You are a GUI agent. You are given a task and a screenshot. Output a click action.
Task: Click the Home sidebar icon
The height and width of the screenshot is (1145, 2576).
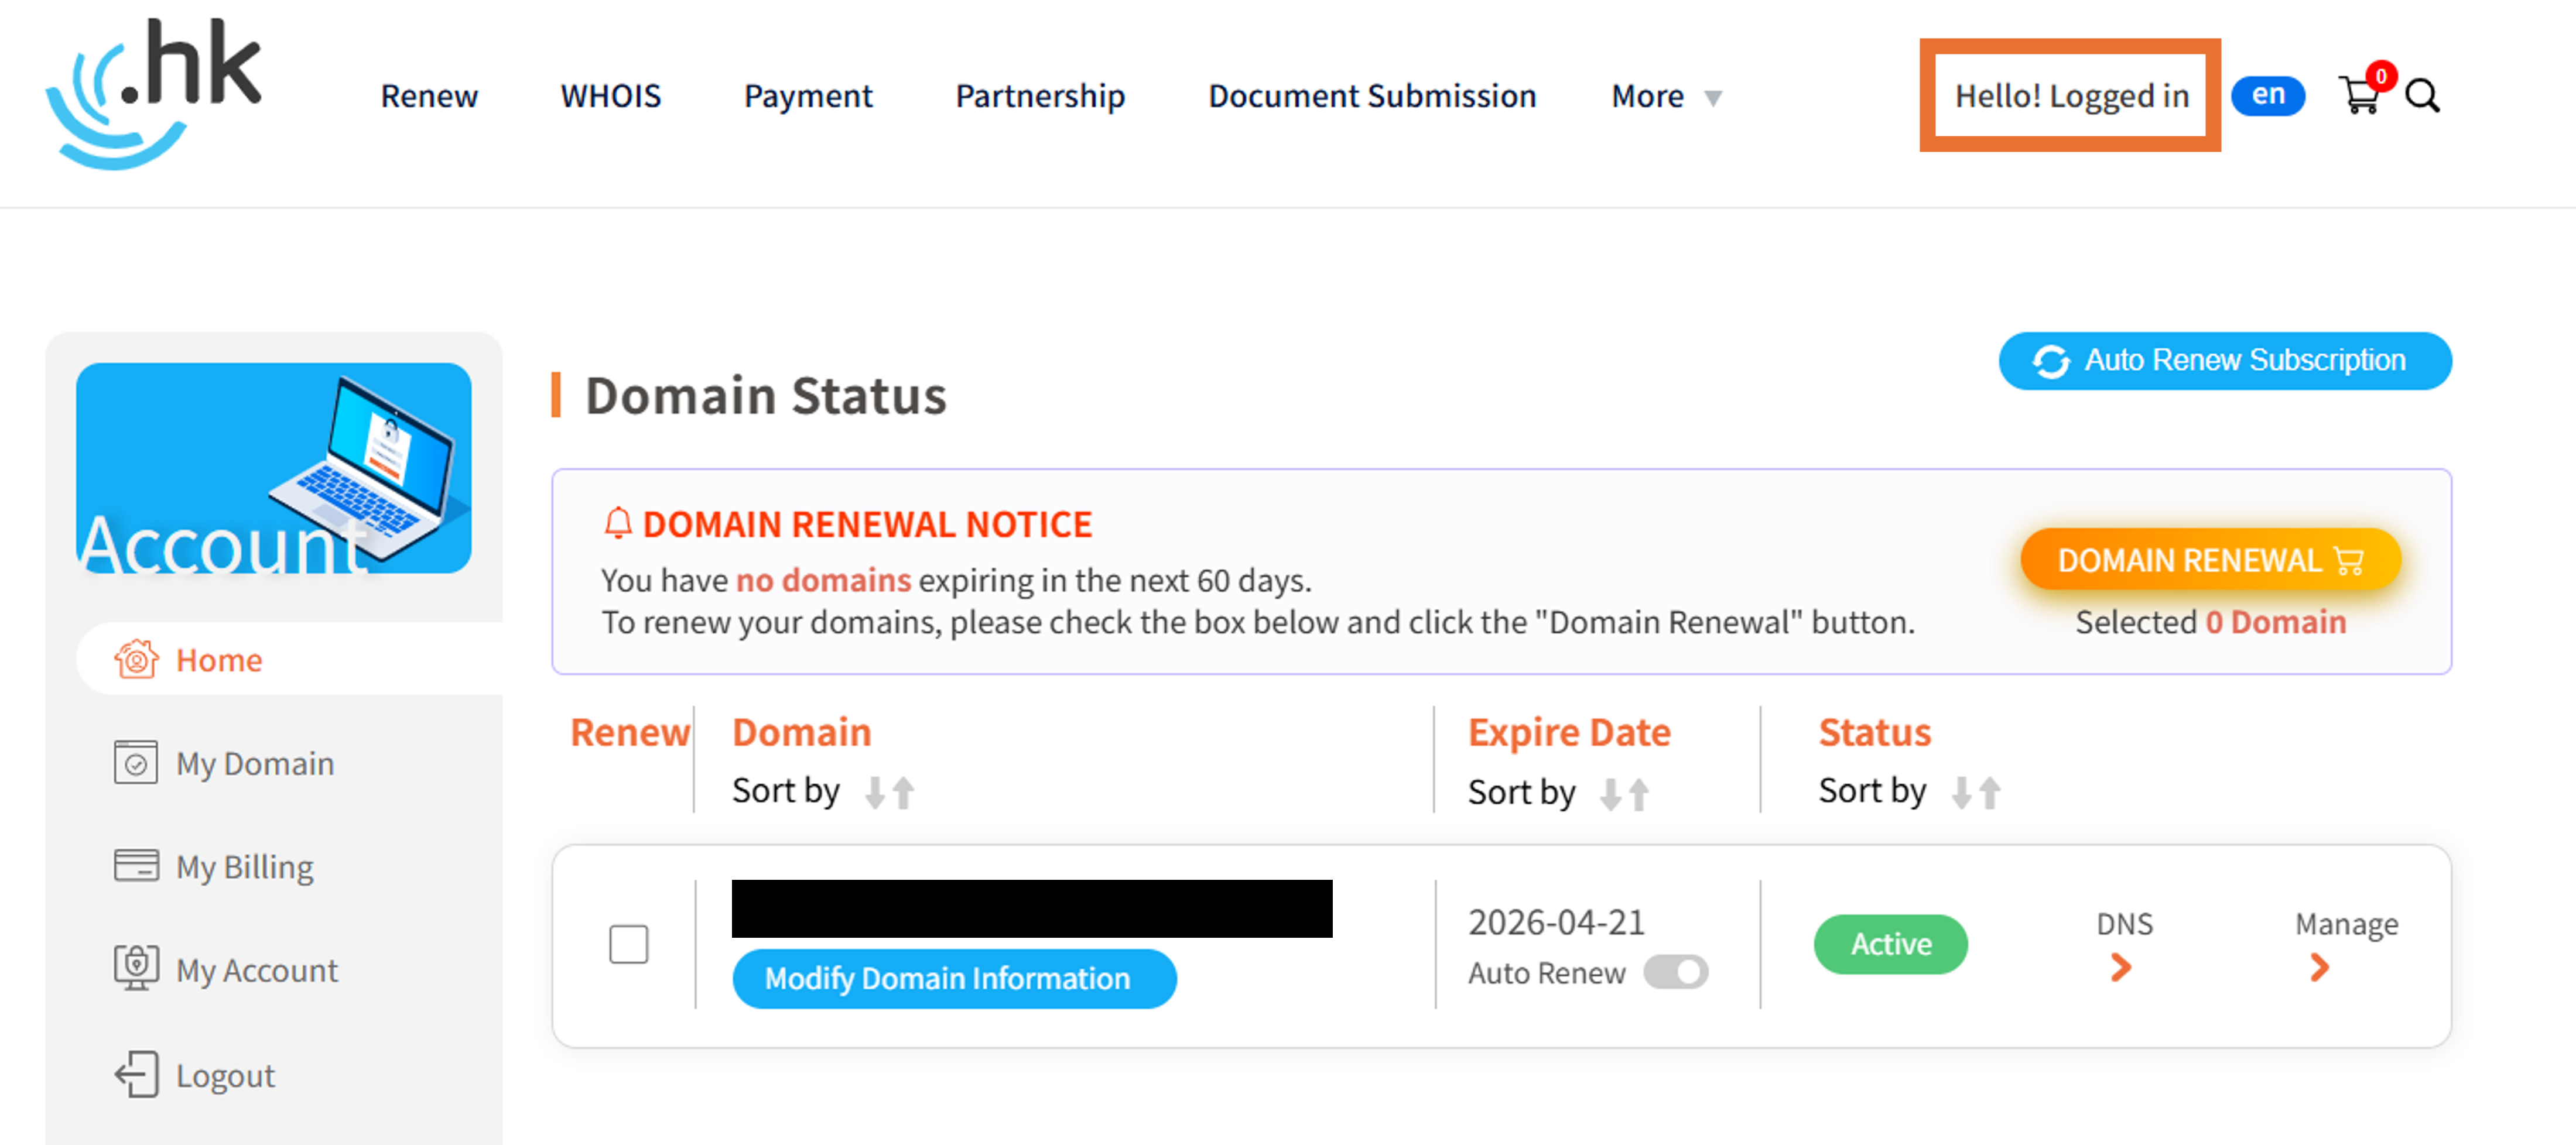coord(136,660)
